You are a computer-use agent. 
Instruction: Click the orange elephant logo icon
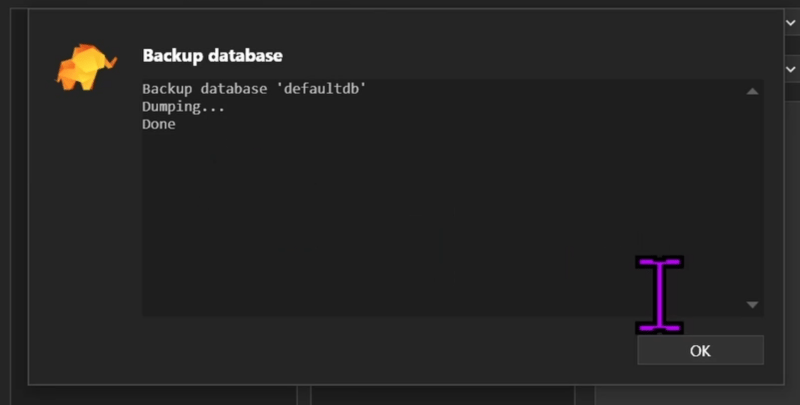click(x=86, y=67)
